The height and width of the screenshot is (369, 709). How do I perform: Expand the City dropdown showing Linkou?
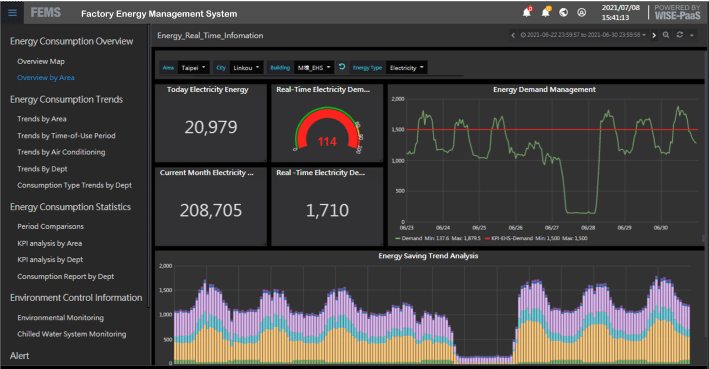coord(246,68)
